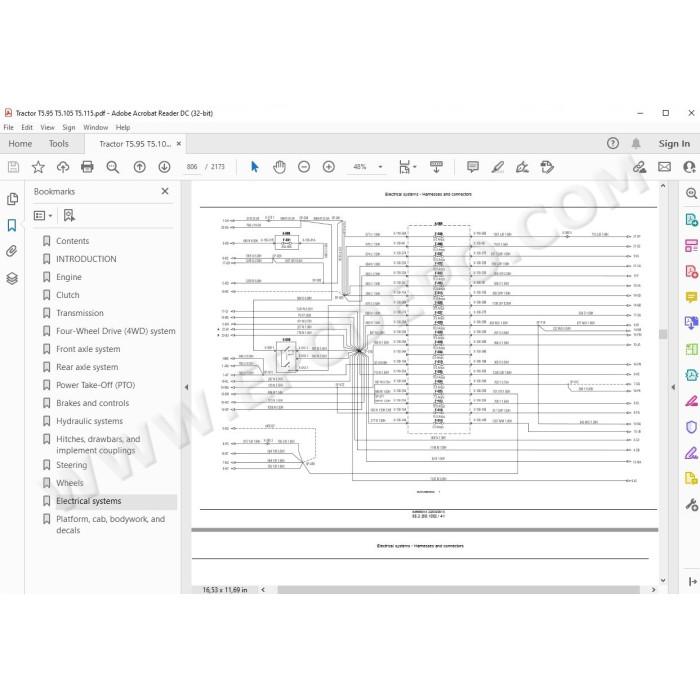Jump to Four-Wheel Drive (4WD) system bookmark

(x=116, y=331)
